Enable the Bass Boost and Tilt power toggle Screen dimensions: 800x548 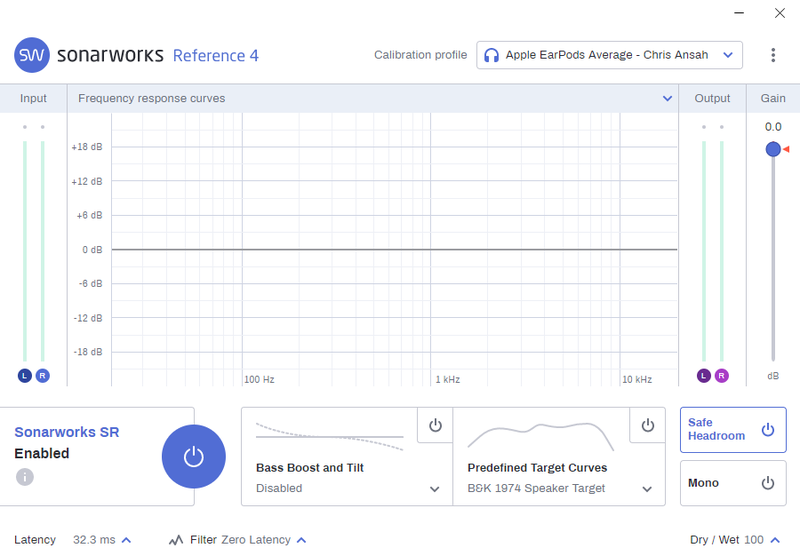(435, 425)
